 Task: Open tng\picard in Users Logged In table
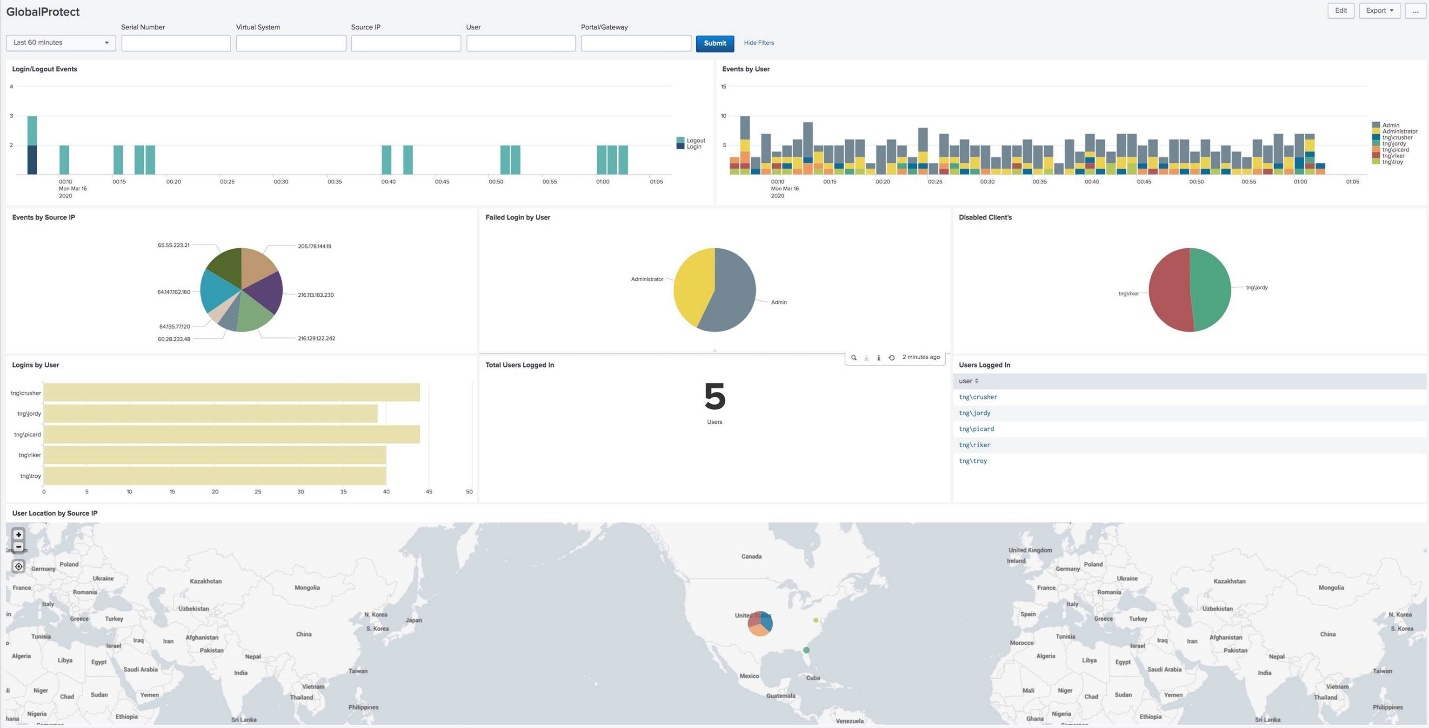[977, 429]
